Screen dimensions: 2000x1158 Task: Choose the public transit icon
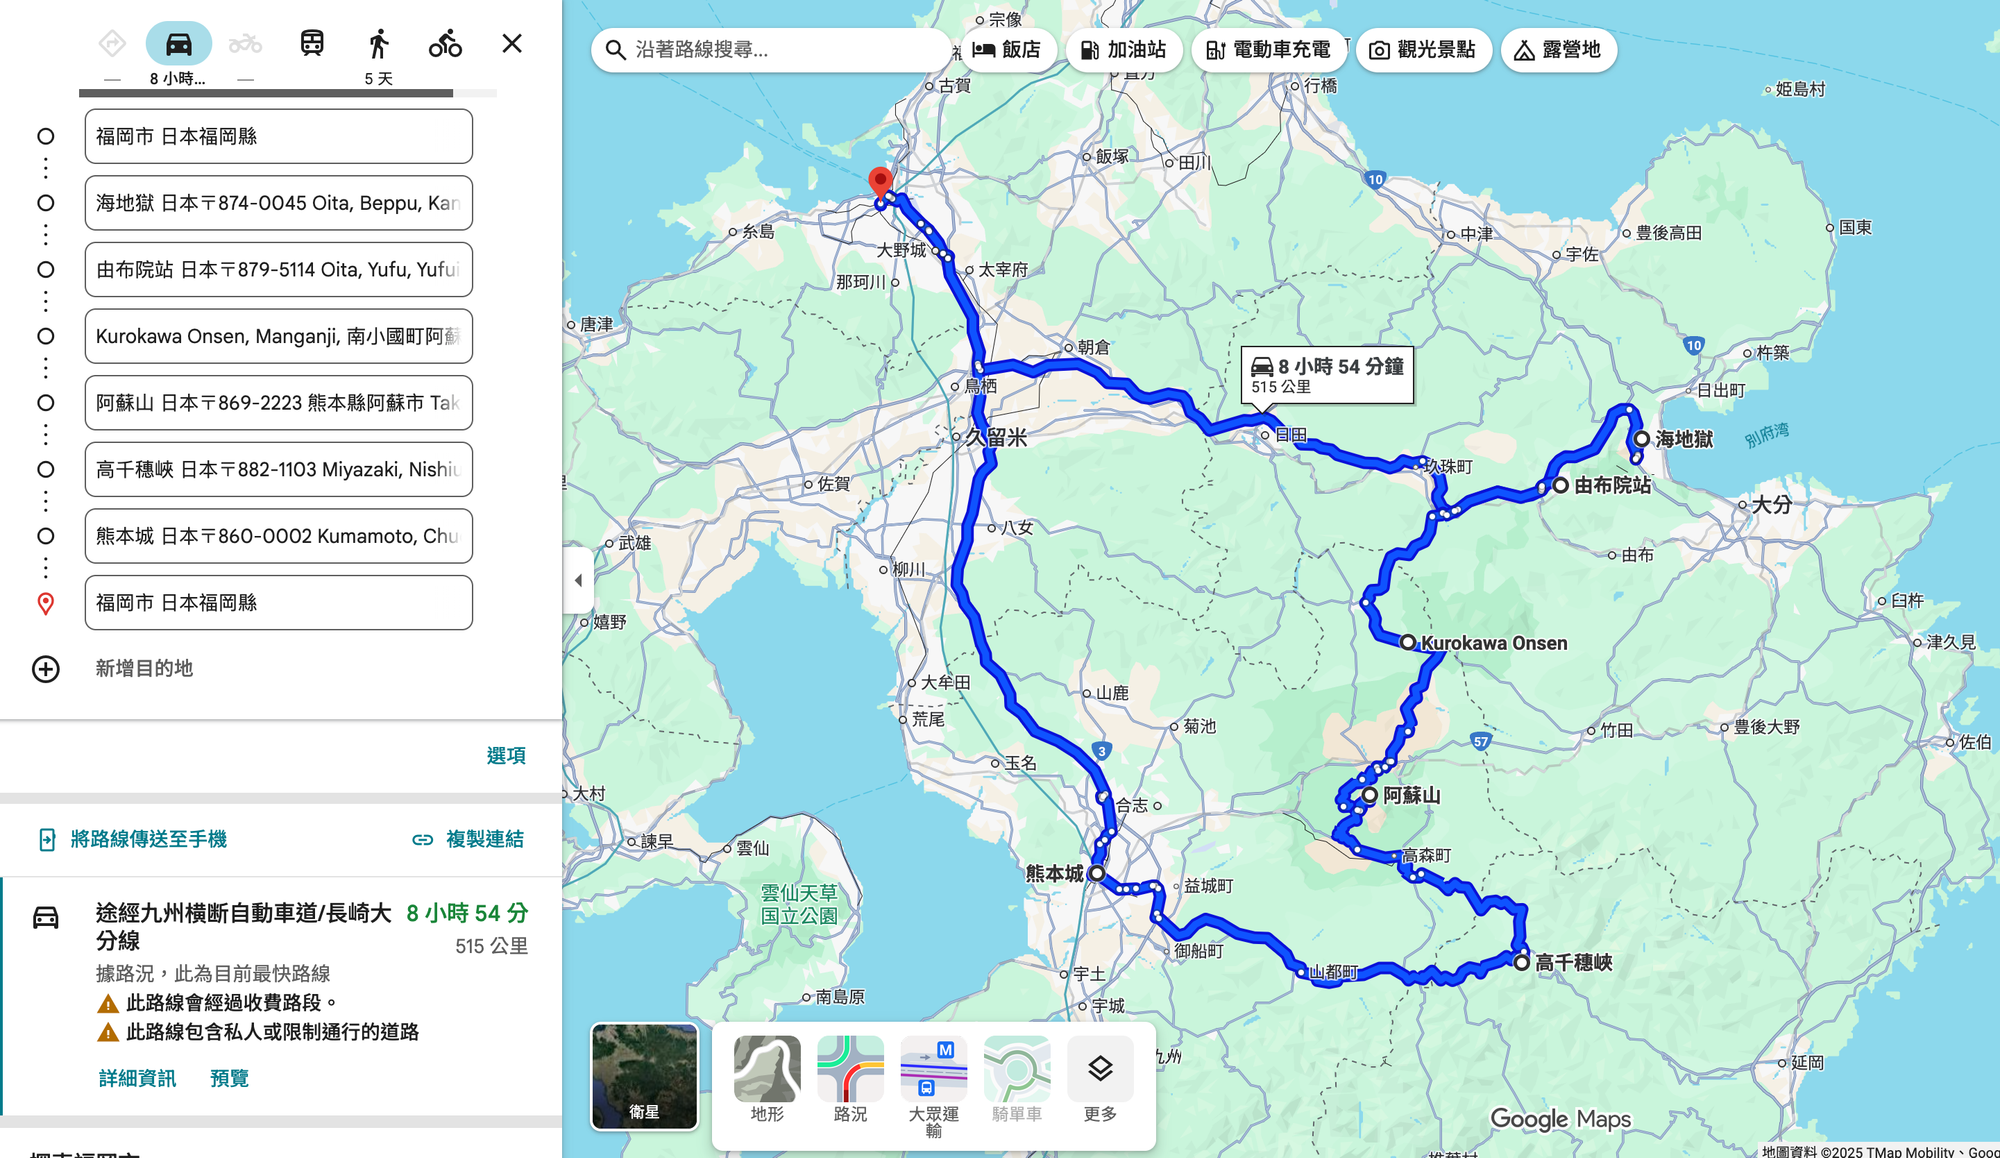311,42
